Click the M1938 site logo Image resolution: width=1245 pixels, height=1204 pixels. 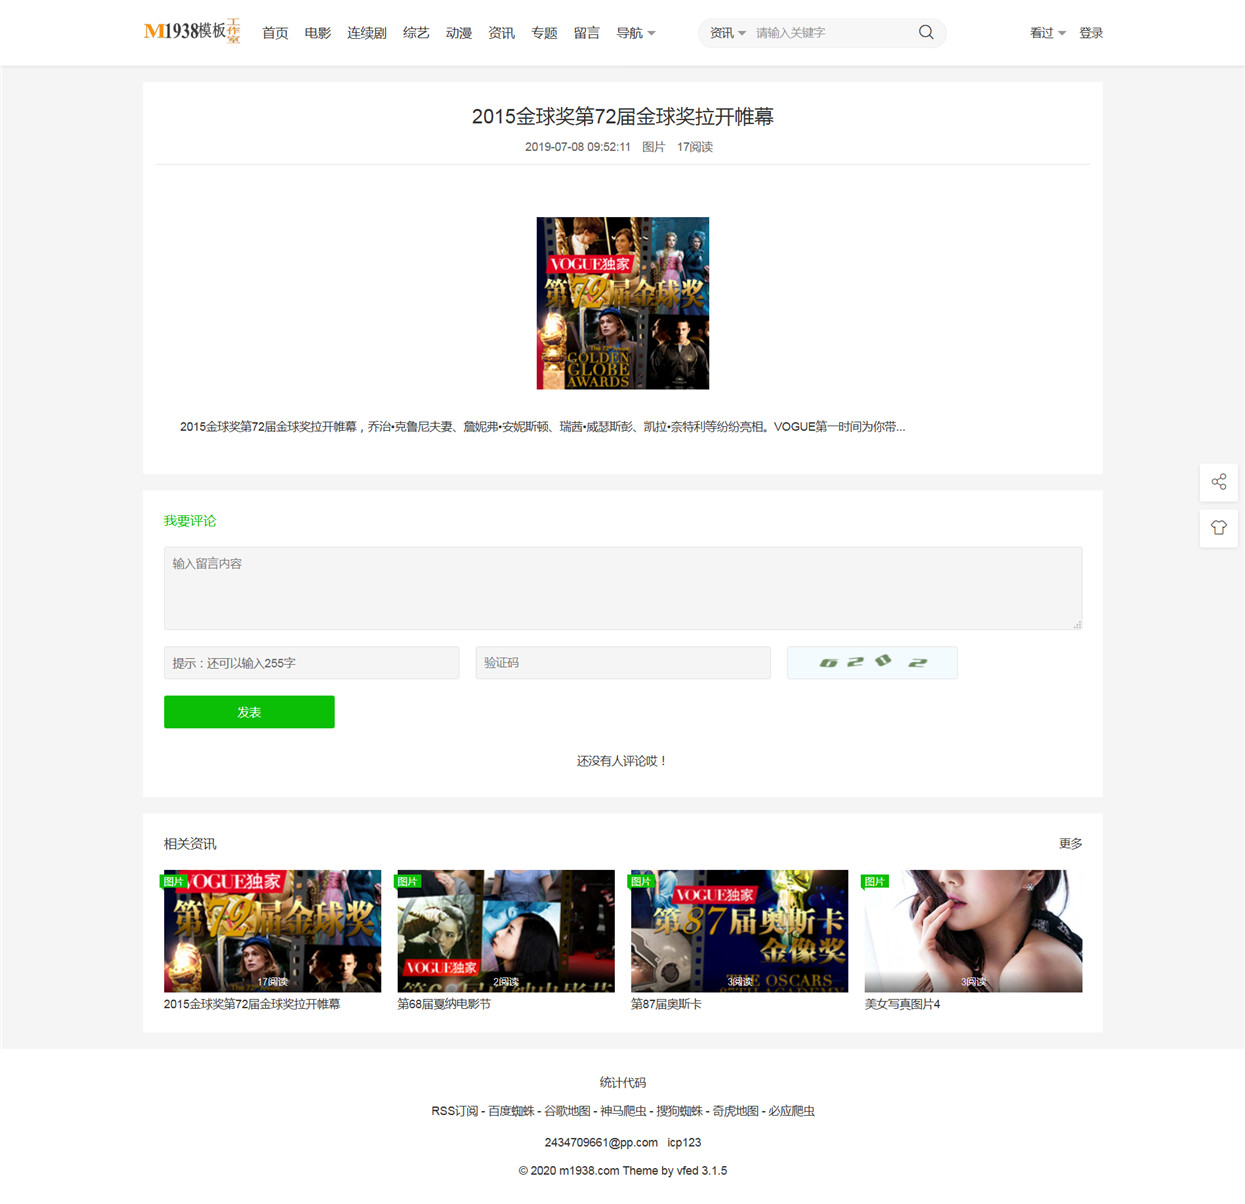(x=192, y=31)
